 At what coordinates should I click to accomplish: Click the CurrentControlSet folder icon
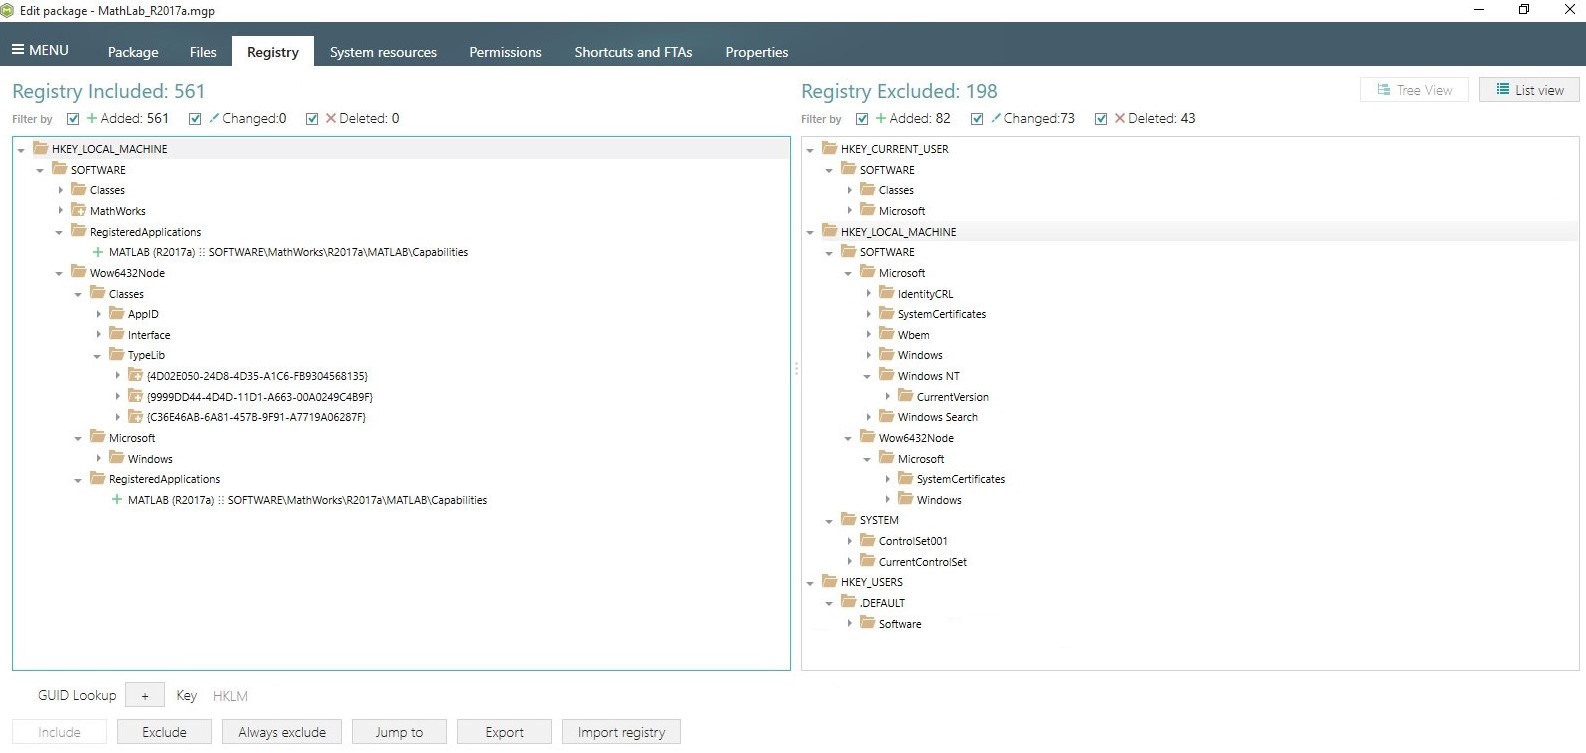(x=867, y=561)
